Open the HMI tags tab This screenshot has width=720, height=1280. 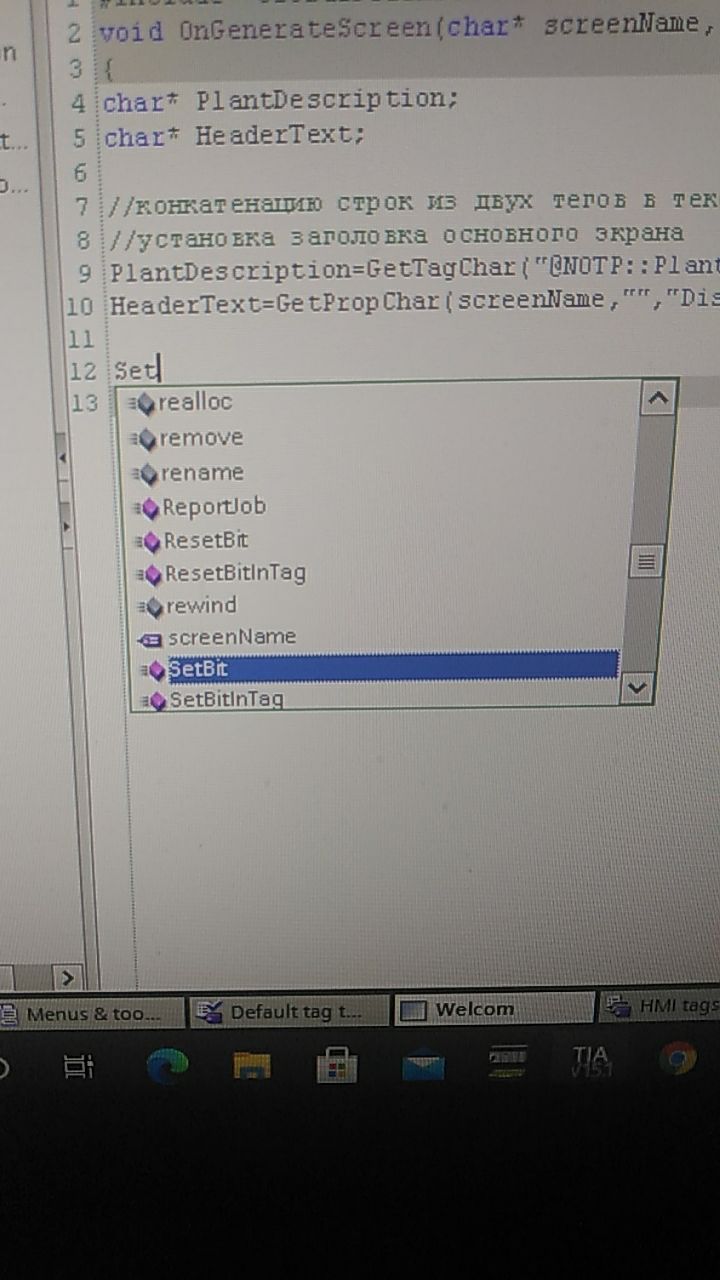pos(660,1005)
